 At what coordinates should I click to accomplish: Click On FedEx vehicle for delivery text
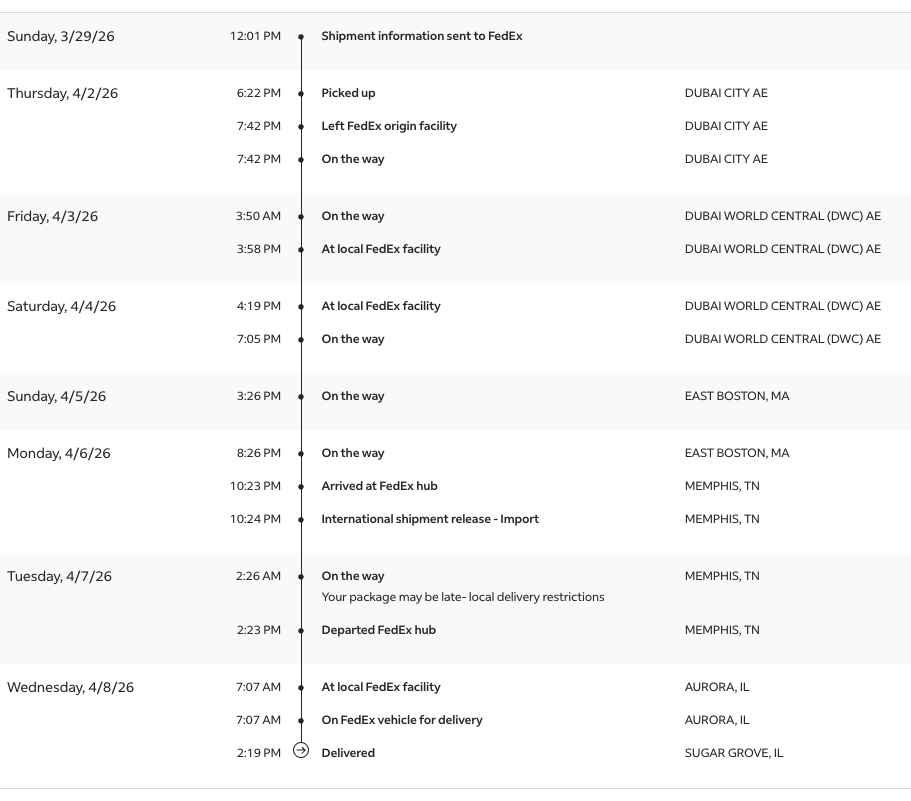pos(401,720)
